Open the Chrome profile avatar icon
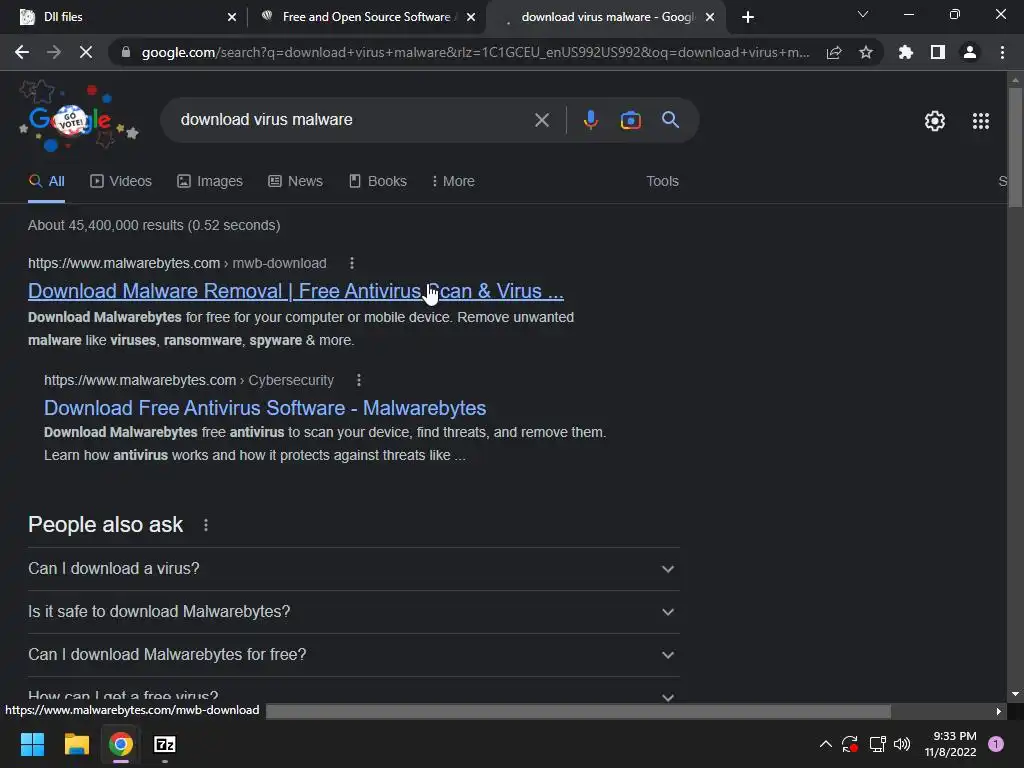Screen dimensions: 1024x768 (x=970, y=52)
